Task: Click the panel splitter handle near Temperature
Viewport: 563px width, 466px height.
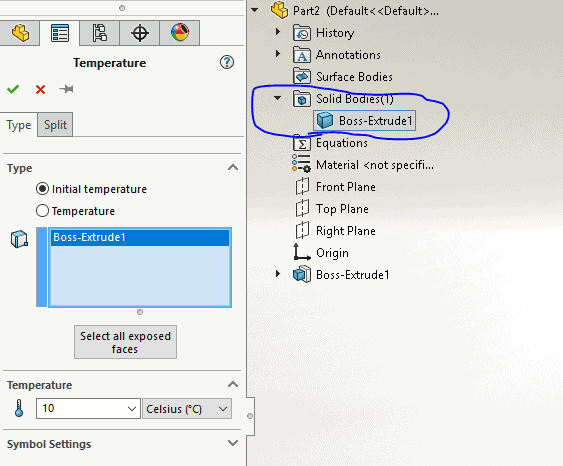Action: pyautogui.click(x=250, y=416)
